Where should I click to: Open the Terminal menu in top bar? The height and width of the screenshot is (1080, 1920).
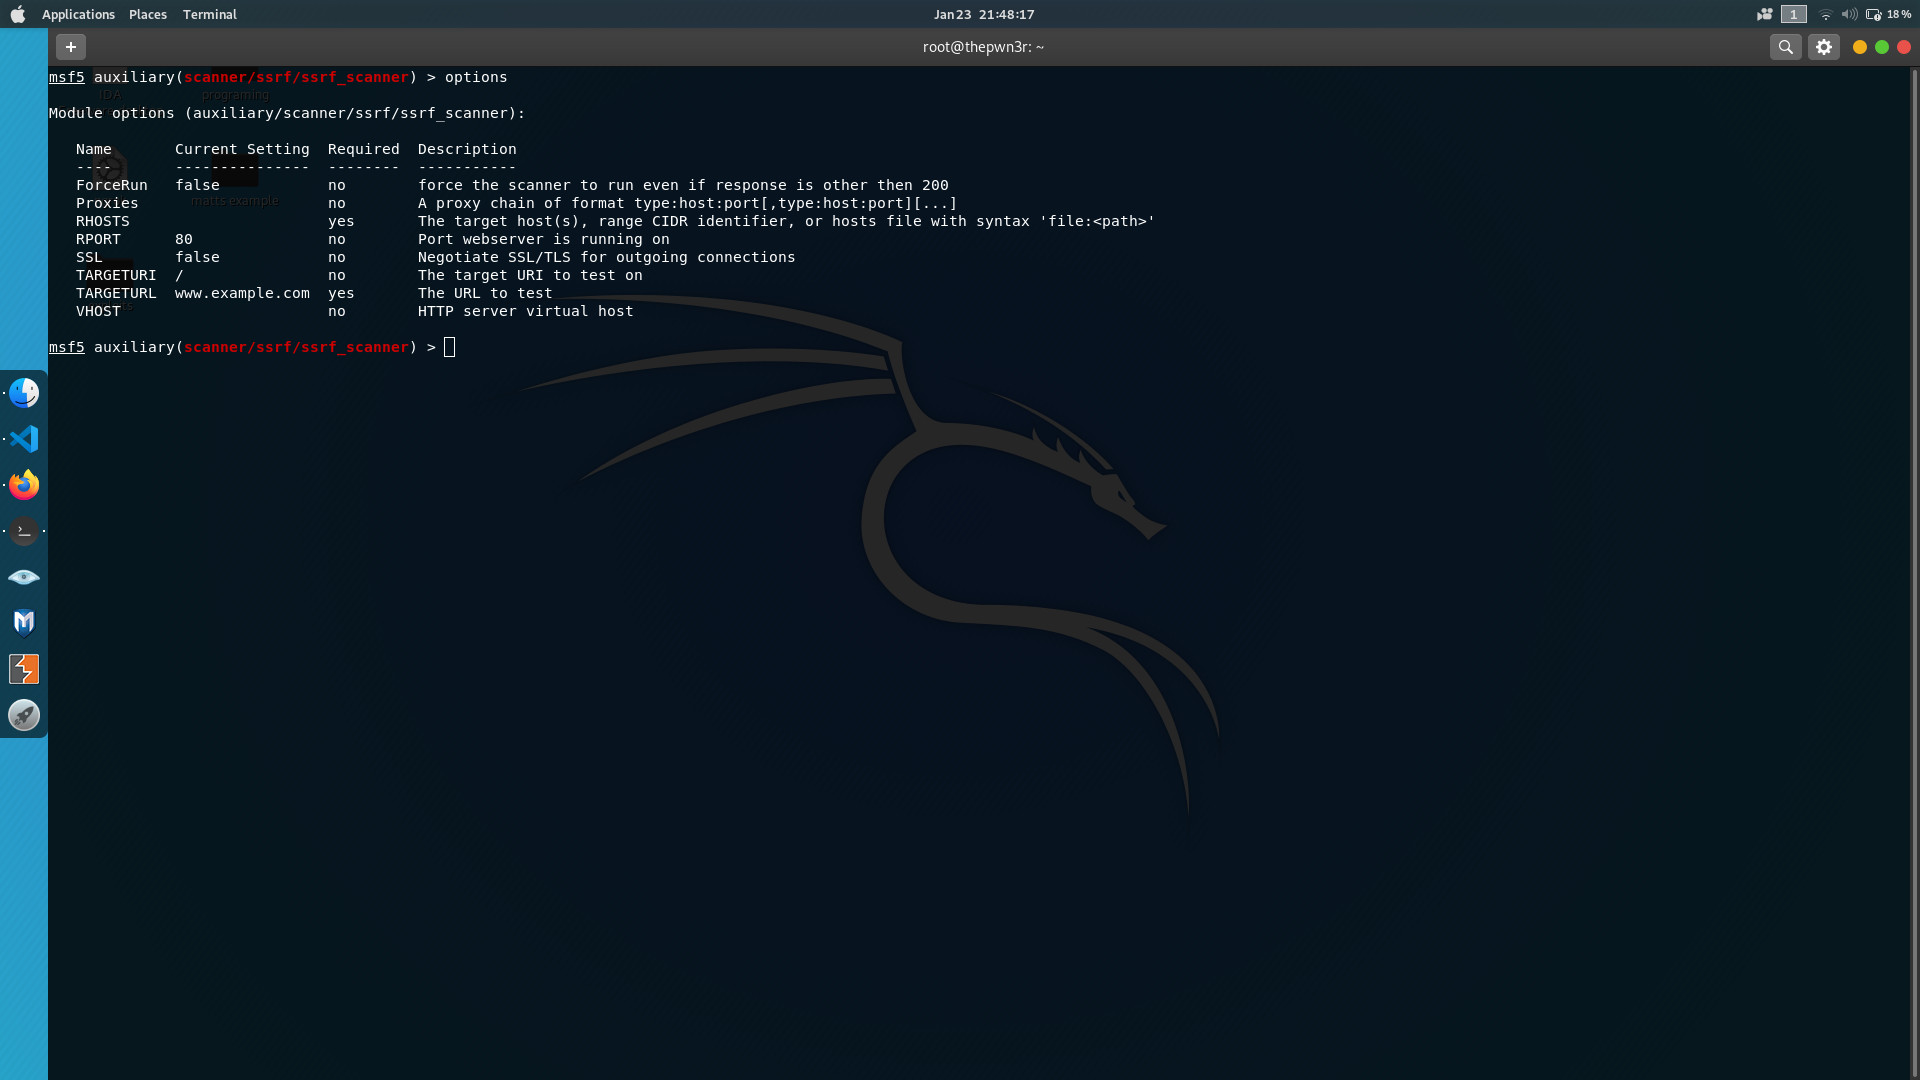210,14
